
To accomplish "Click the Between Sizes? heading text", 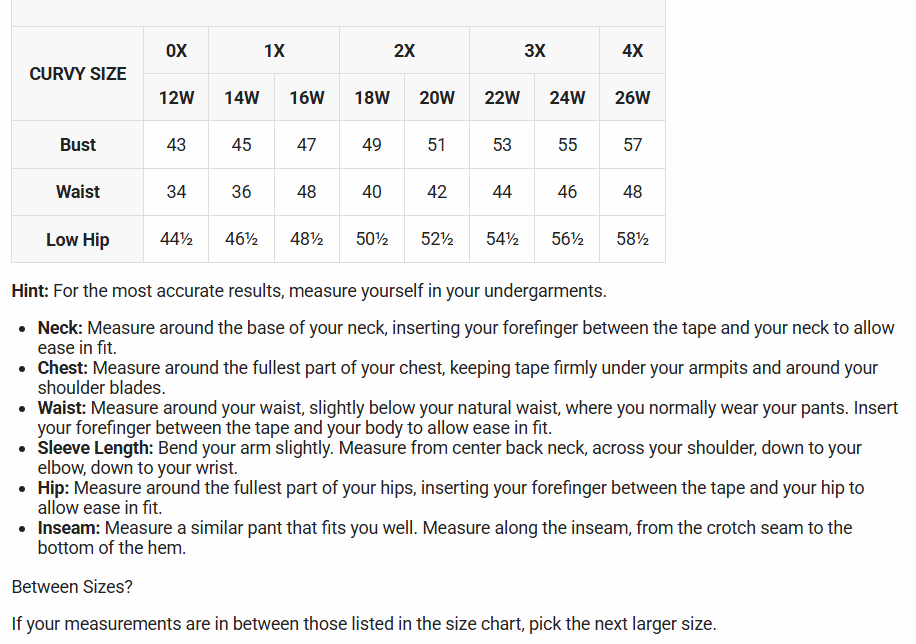I will (72, 587).
